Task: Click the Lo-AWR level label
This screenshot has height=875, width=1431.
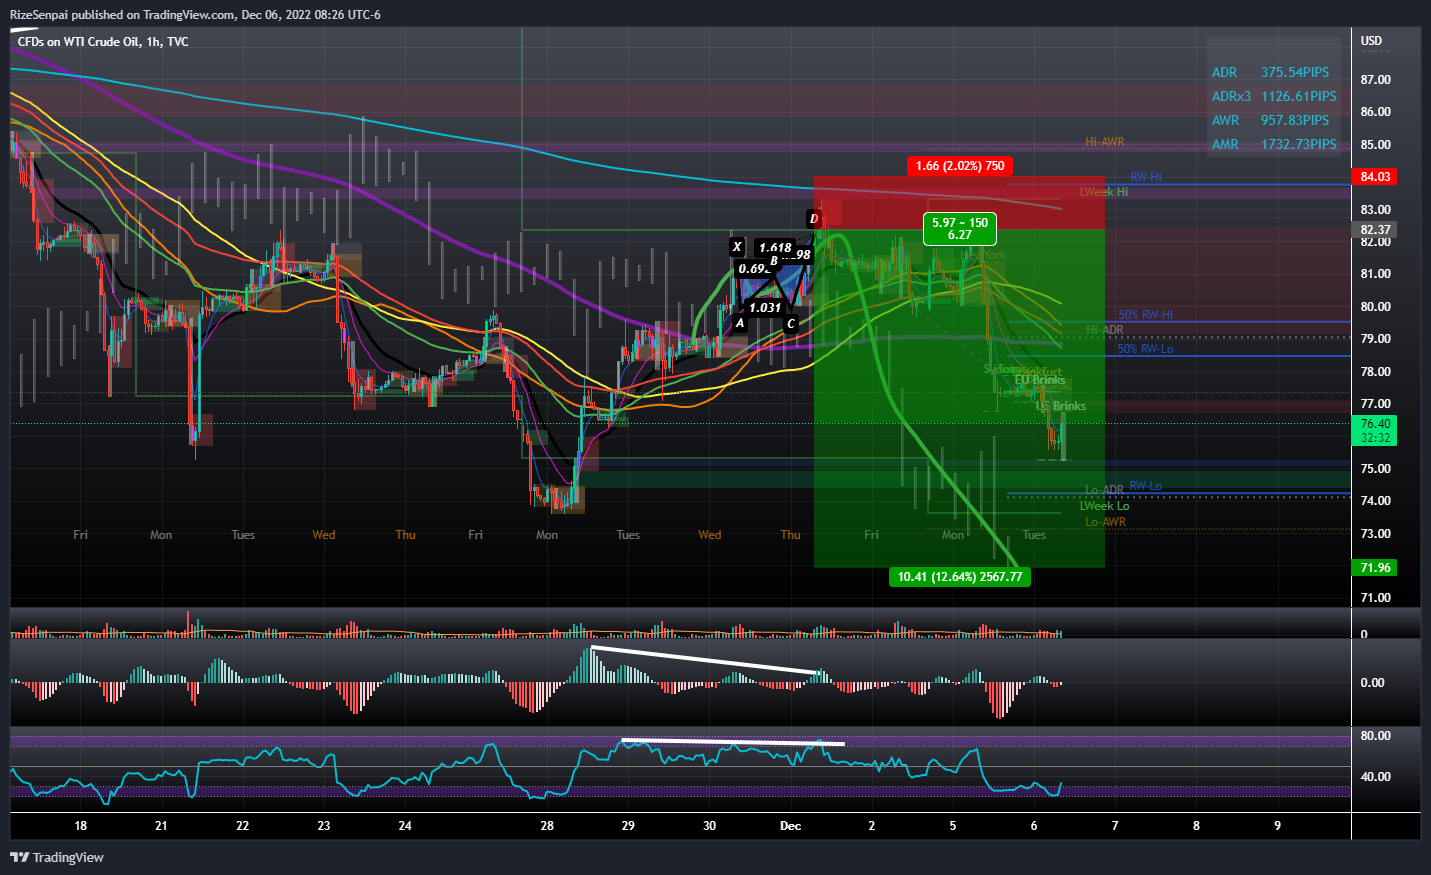Action: coord(1106,522)
